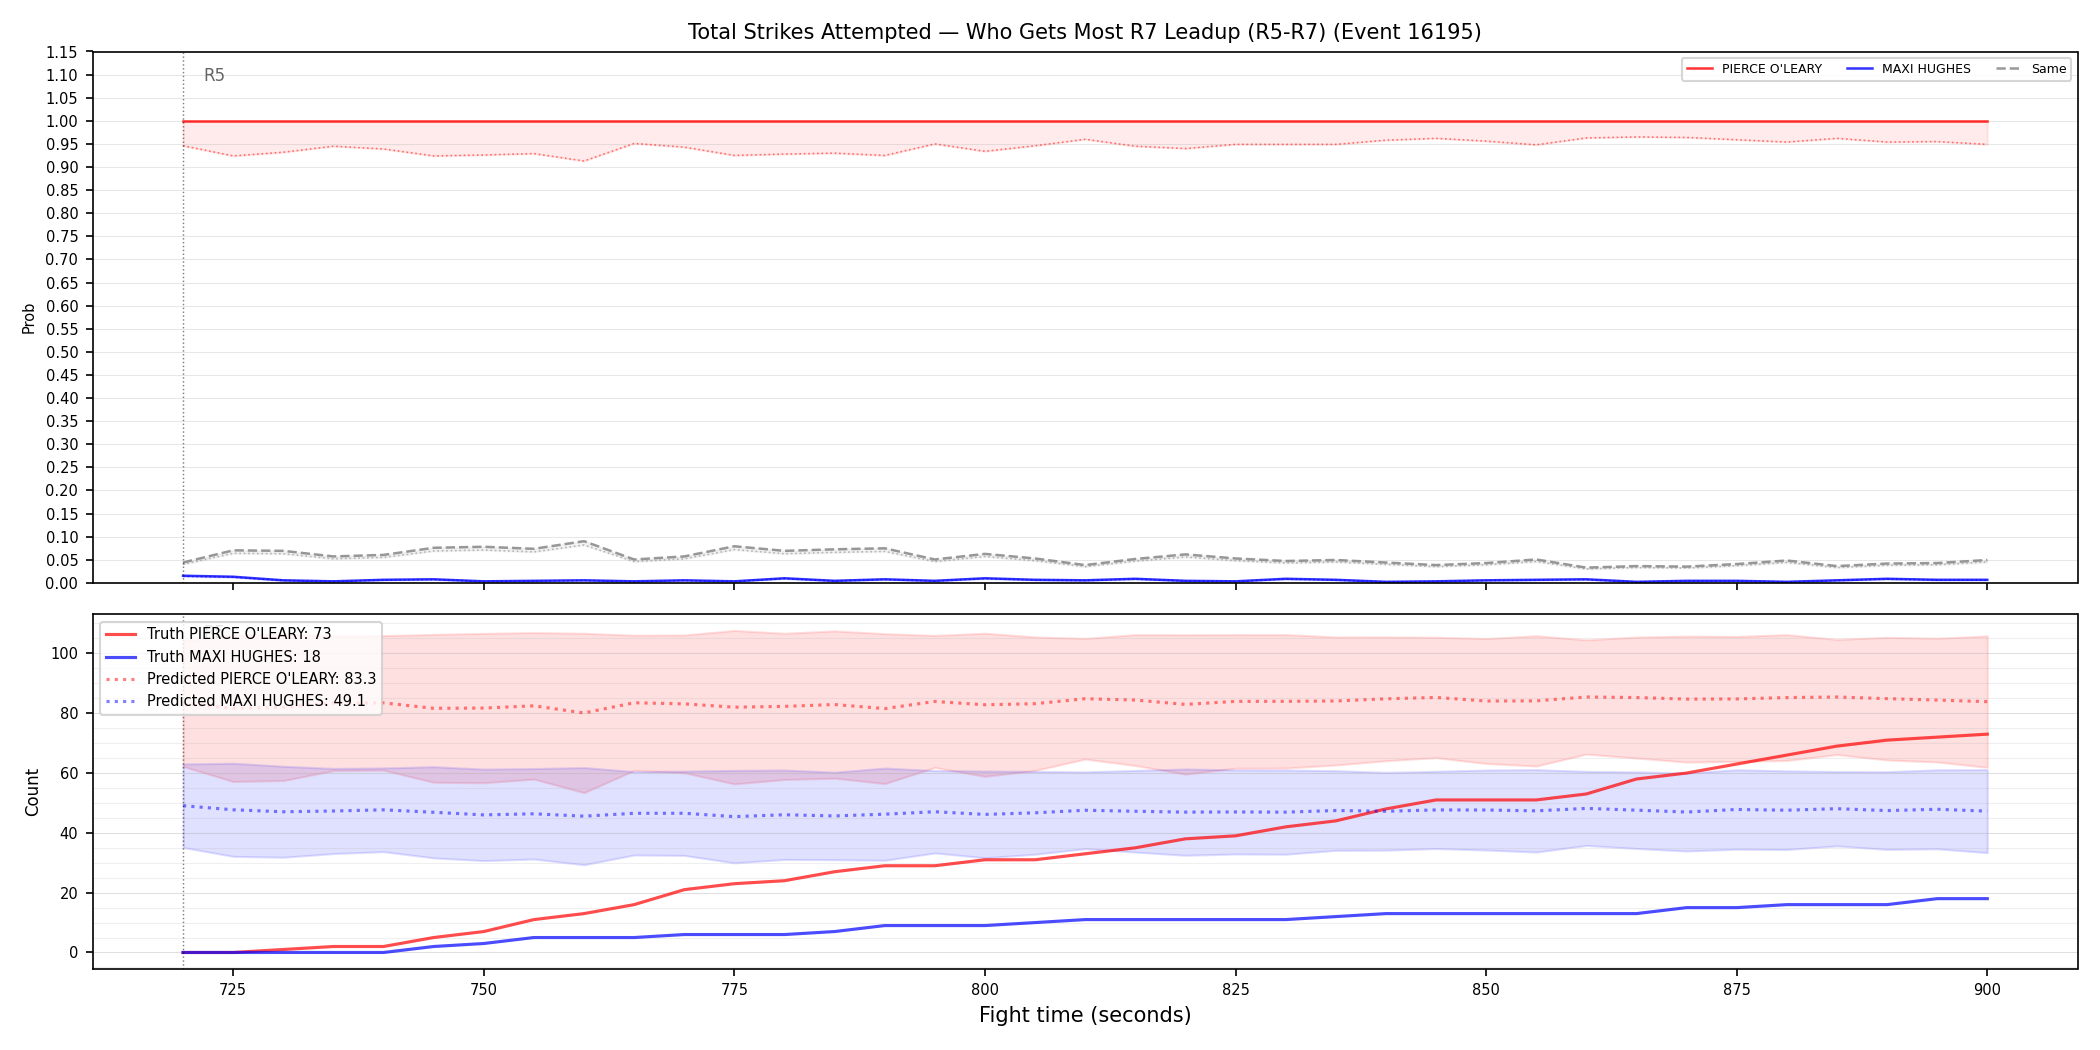Click the 875 tick label on x-axis
Viewport: 2100px width, 1050px height.
[x=1737, y=989]
